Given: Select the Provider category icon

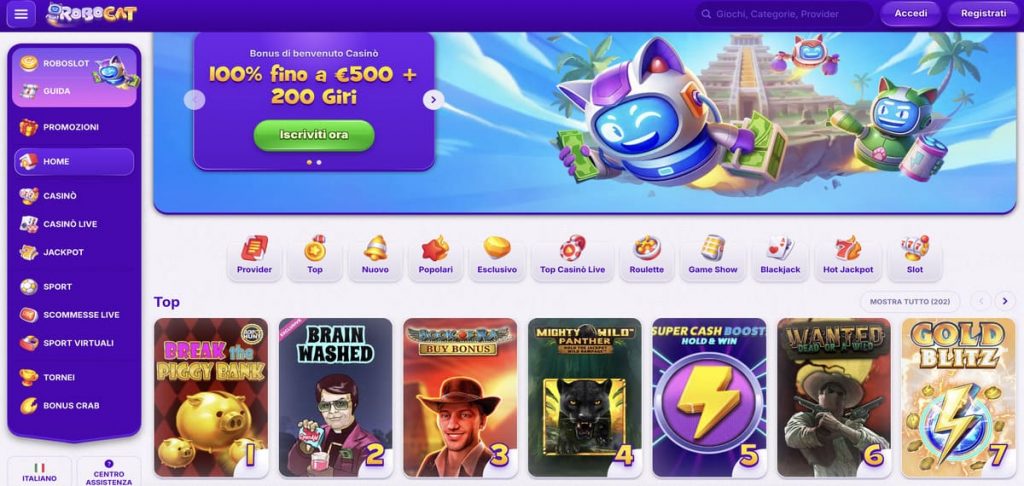Looking at the screenshot, I should 255,248.
